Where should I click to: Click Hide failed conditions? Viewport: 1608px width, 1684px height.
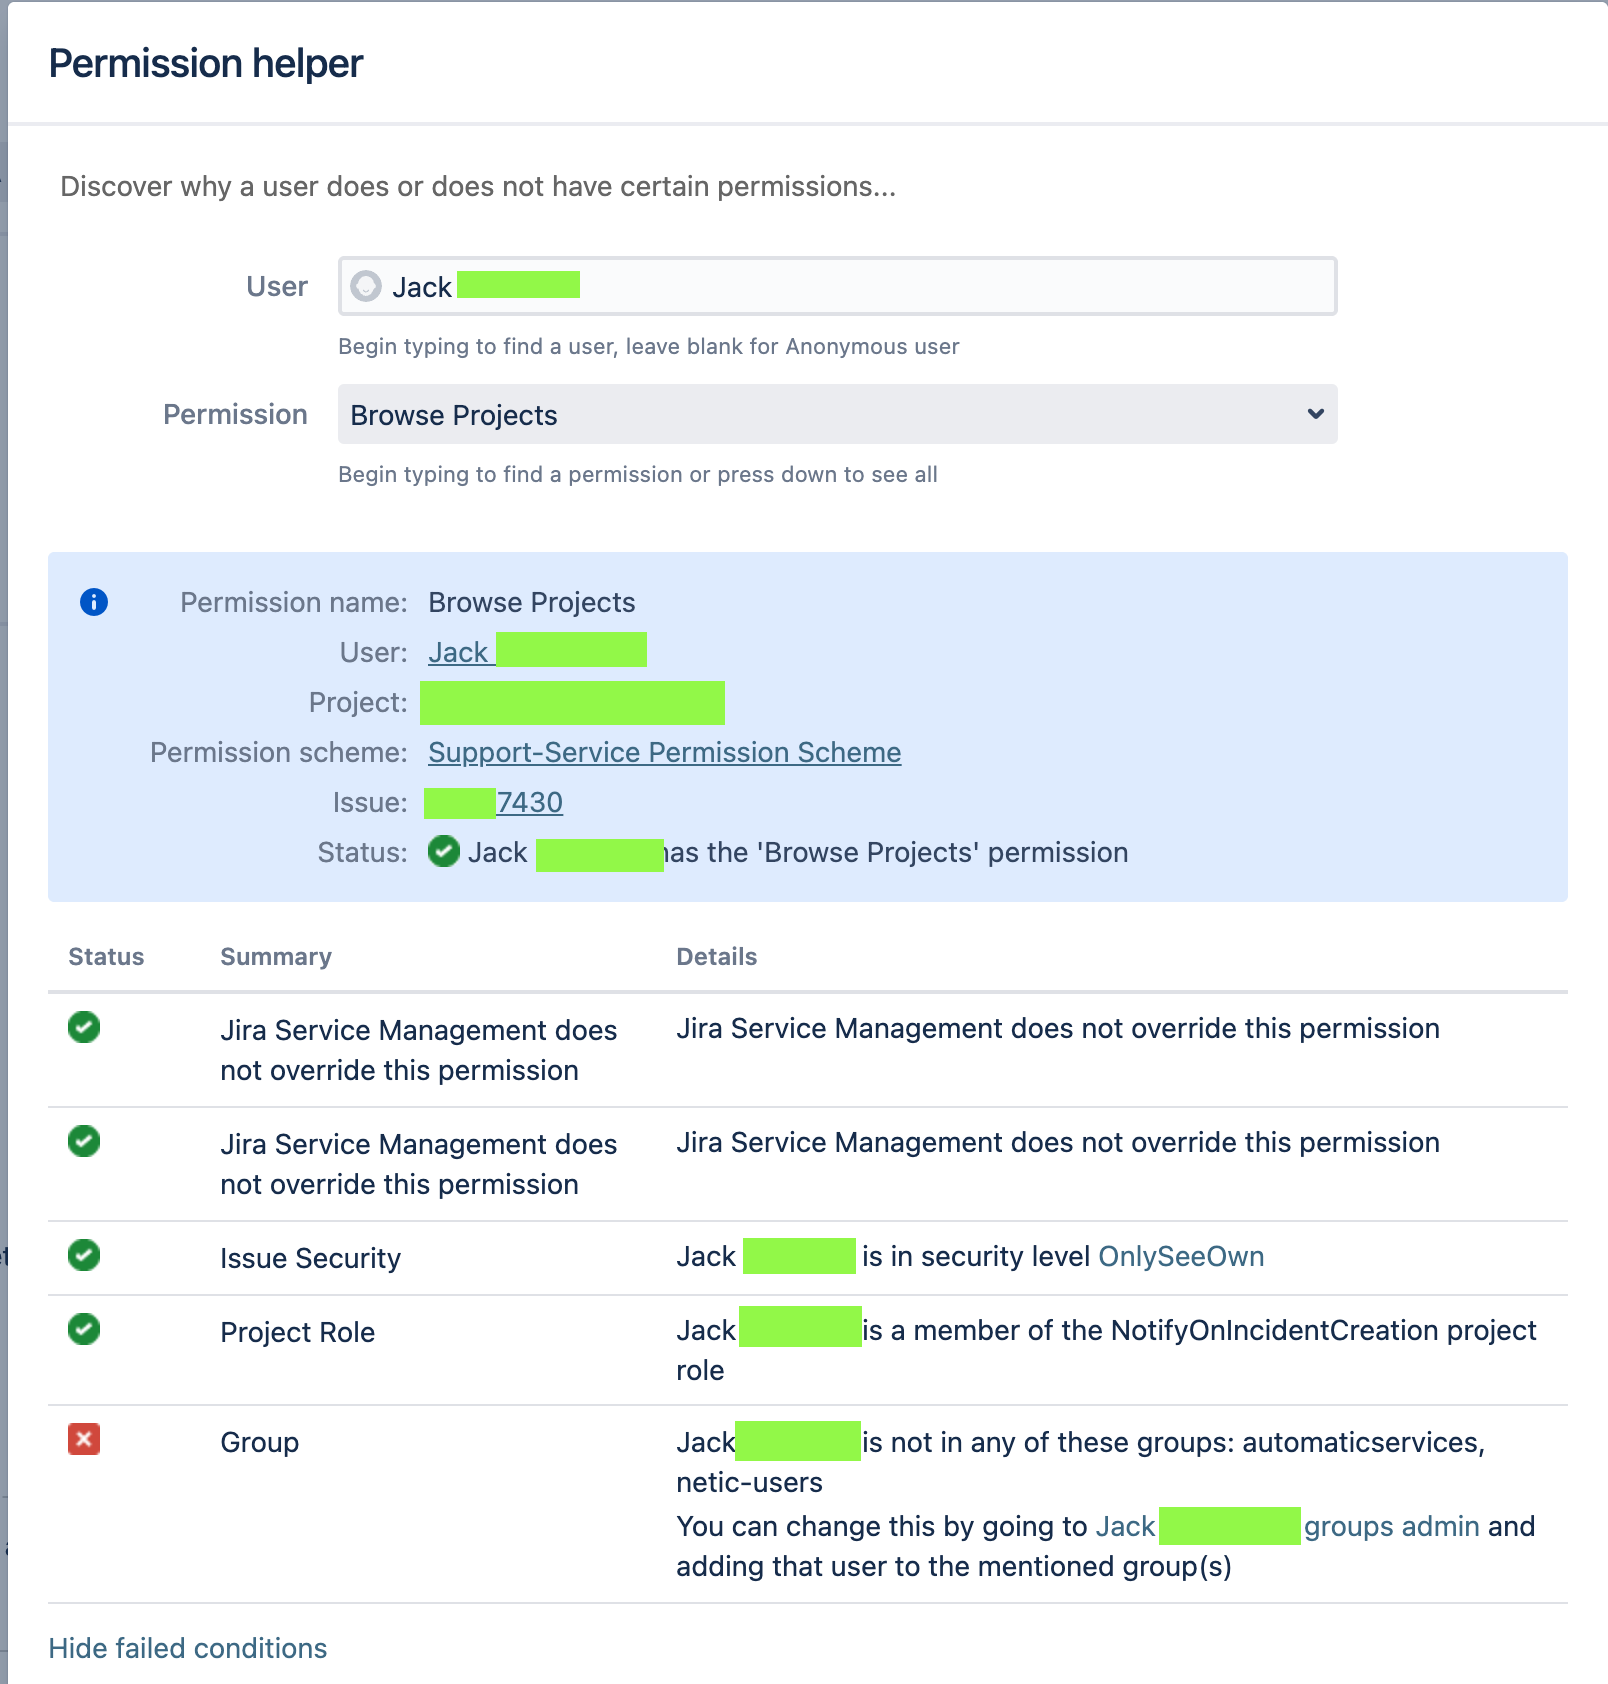coord(188,1647)
